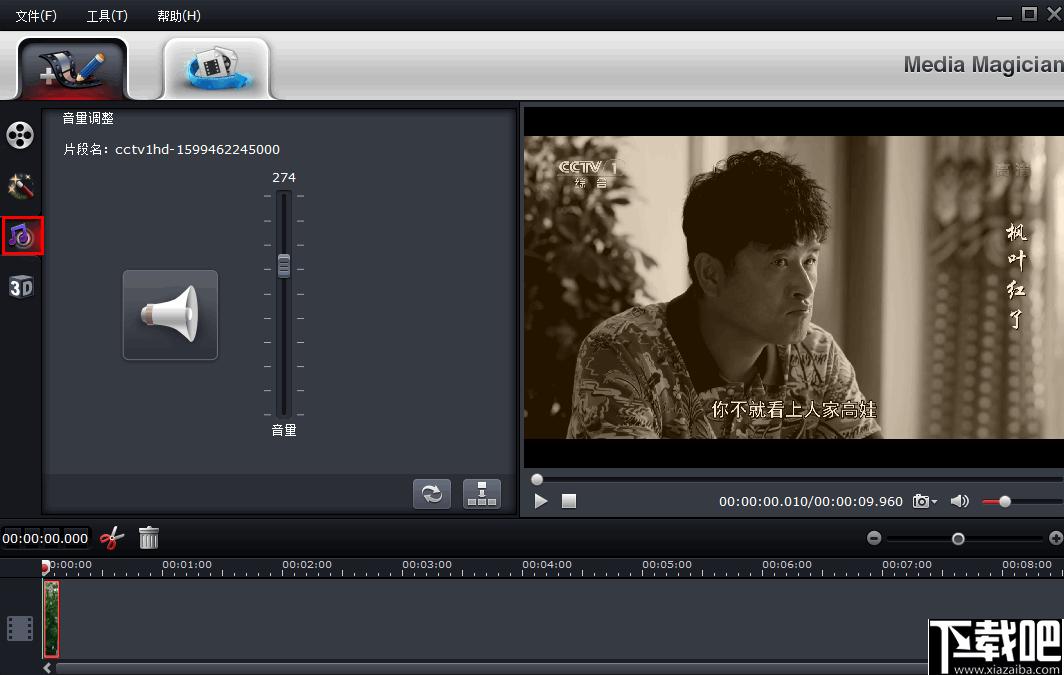Image resolution: width=1064 pixels, height=675 pixels.
Task: Click the timecode field 00:00:00.000
Action: point(45,538)
